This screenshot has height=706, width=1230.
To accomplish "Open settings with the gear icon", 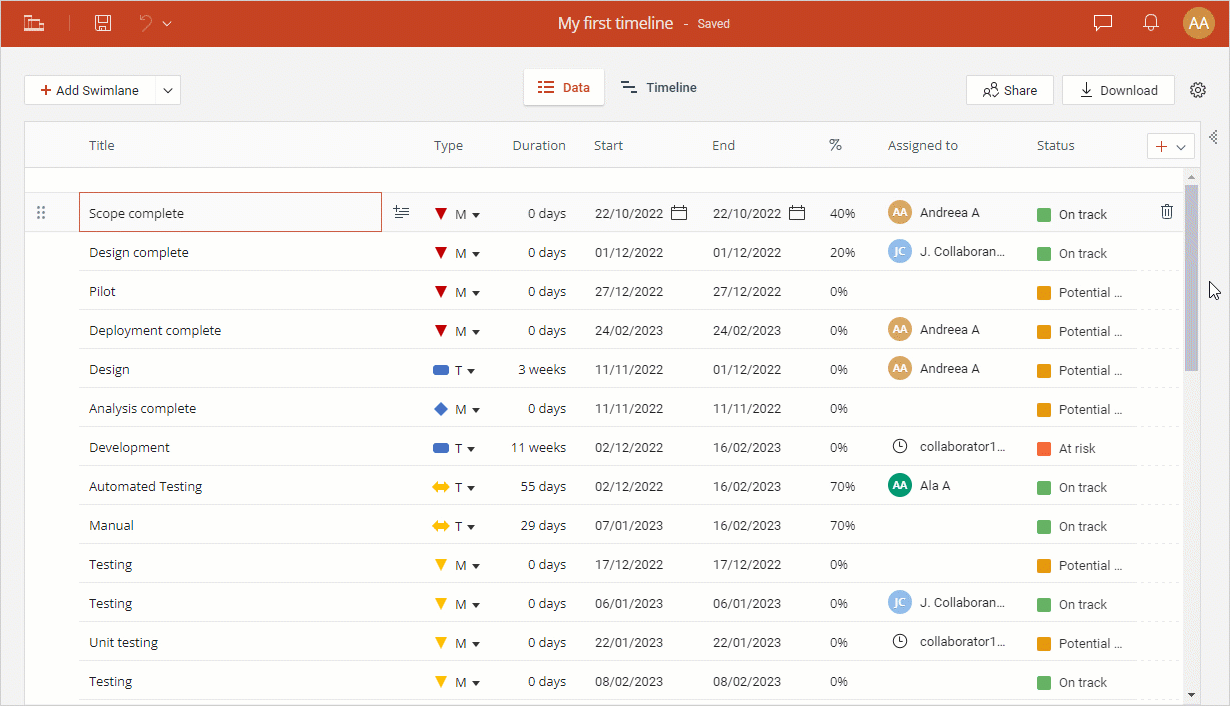I will (x=1198, y=89).
